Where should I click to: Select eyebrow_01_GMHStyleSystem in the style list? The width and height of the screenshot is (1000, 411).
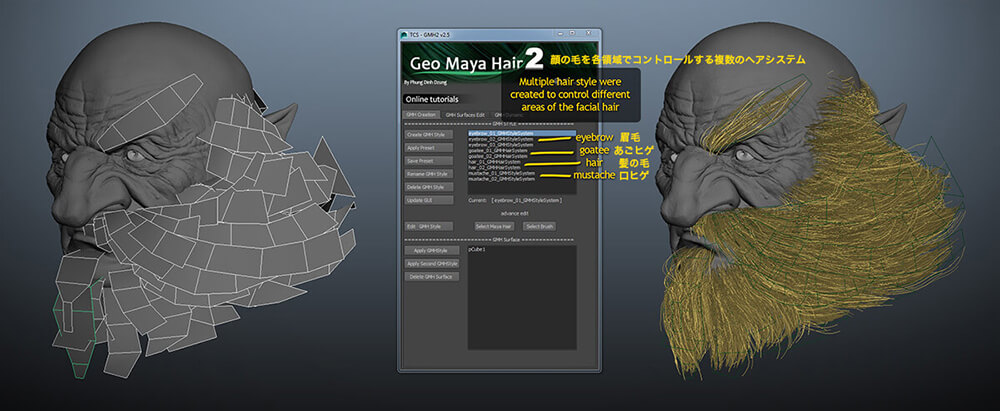522,133
